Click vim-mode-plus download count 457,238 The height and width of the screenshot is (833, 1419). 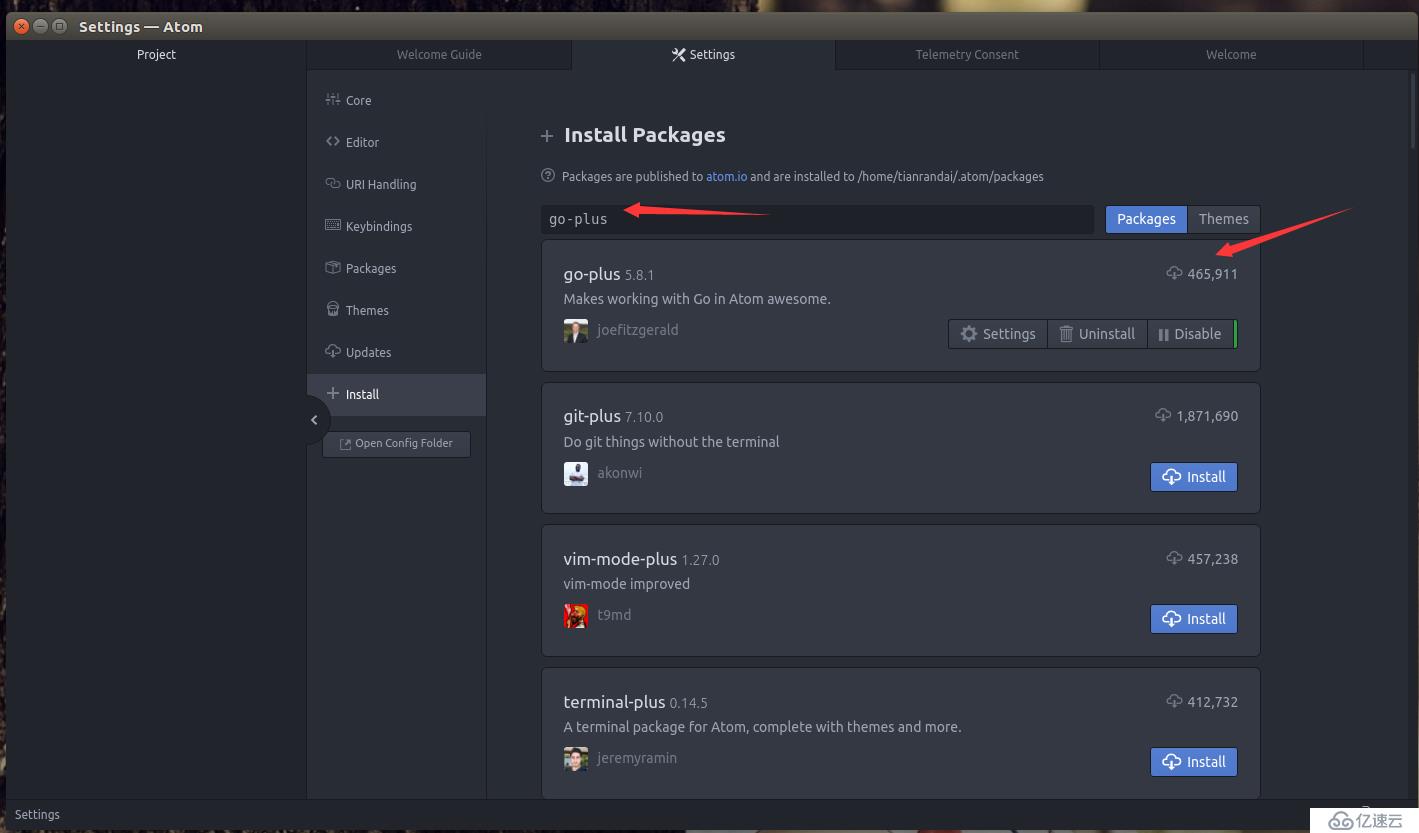(x=1213, y=559)
